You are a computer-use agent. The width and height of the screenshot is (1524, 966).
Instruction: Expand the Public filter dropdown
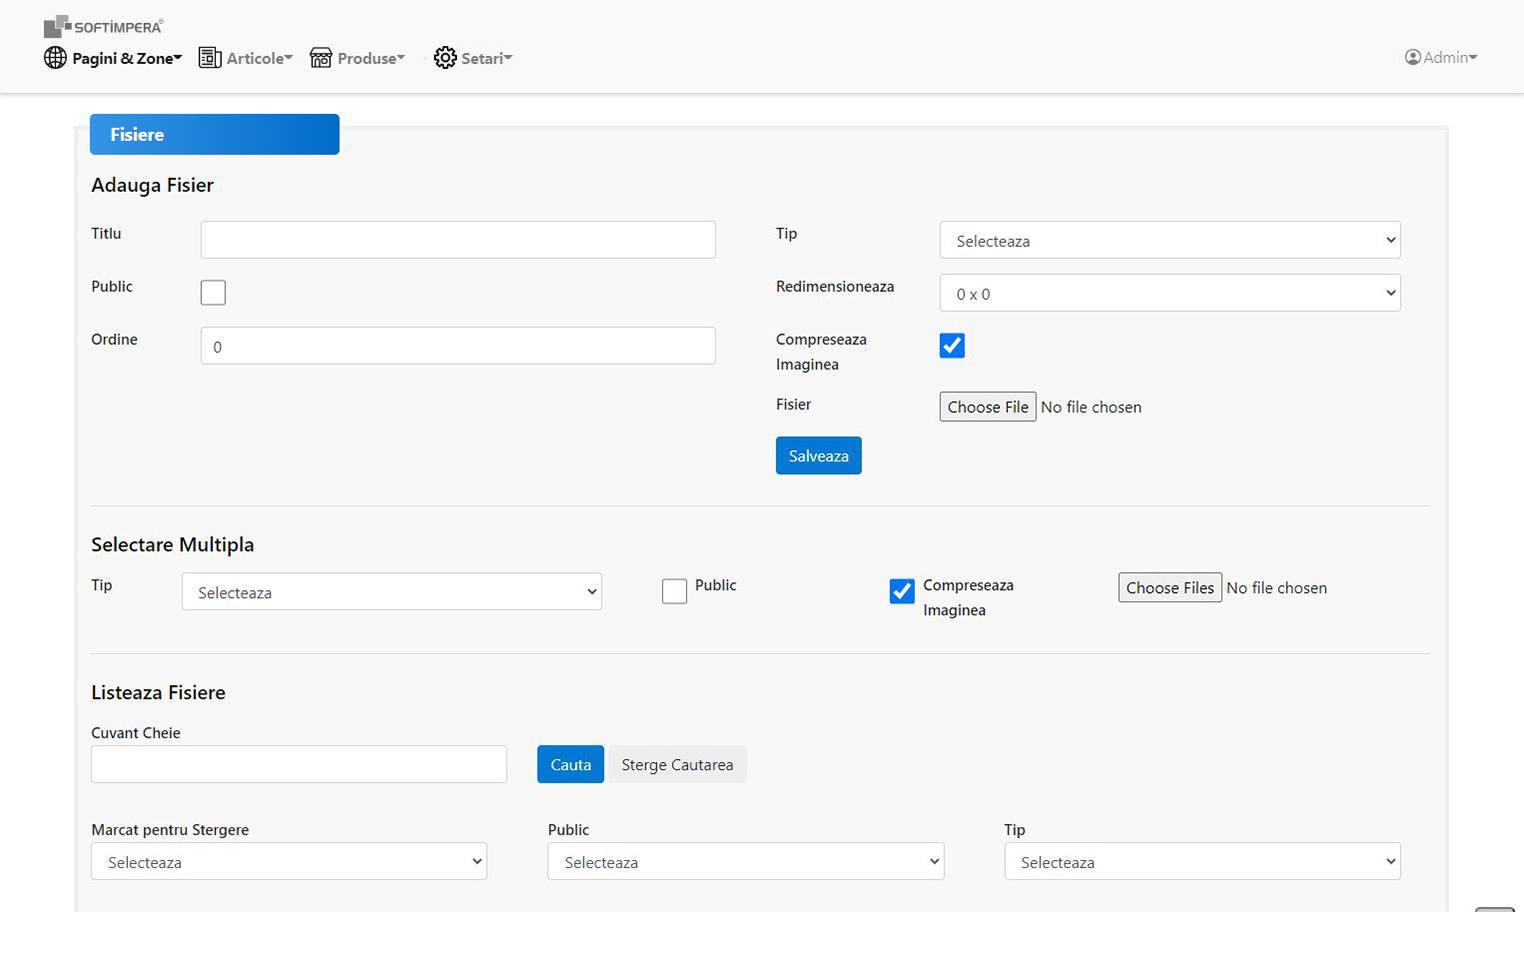[x=746, y=861]
